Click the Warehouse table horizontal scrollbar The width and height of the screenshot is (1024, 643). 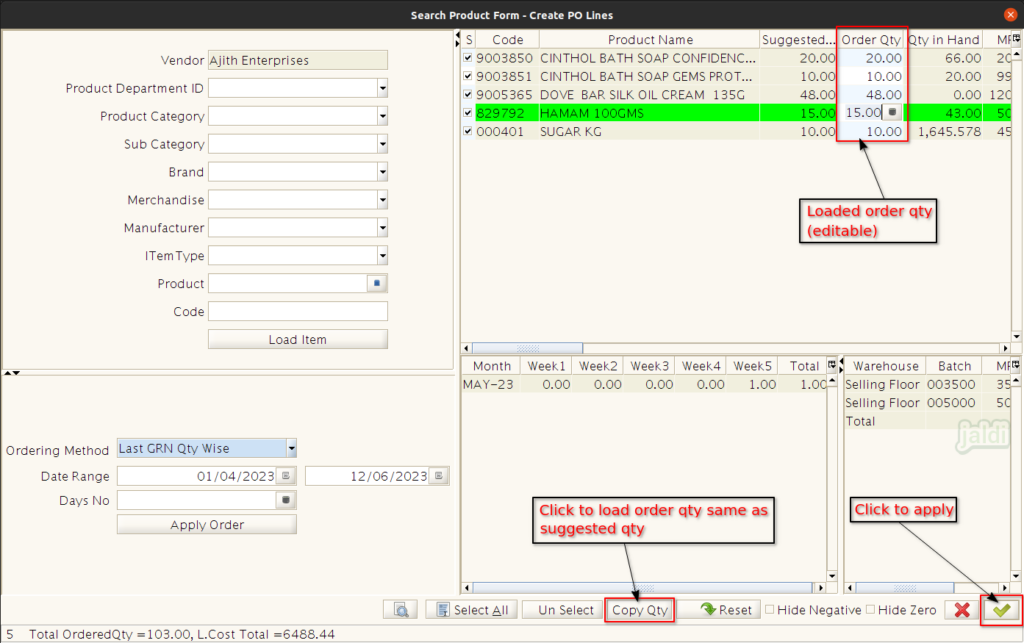904,588
